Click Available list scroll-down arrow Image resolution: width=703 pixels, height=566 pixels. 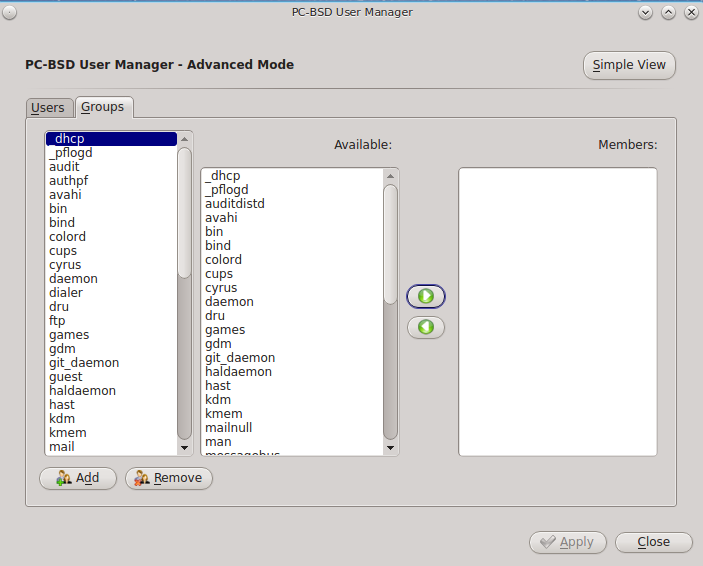(x=390, y=448)
